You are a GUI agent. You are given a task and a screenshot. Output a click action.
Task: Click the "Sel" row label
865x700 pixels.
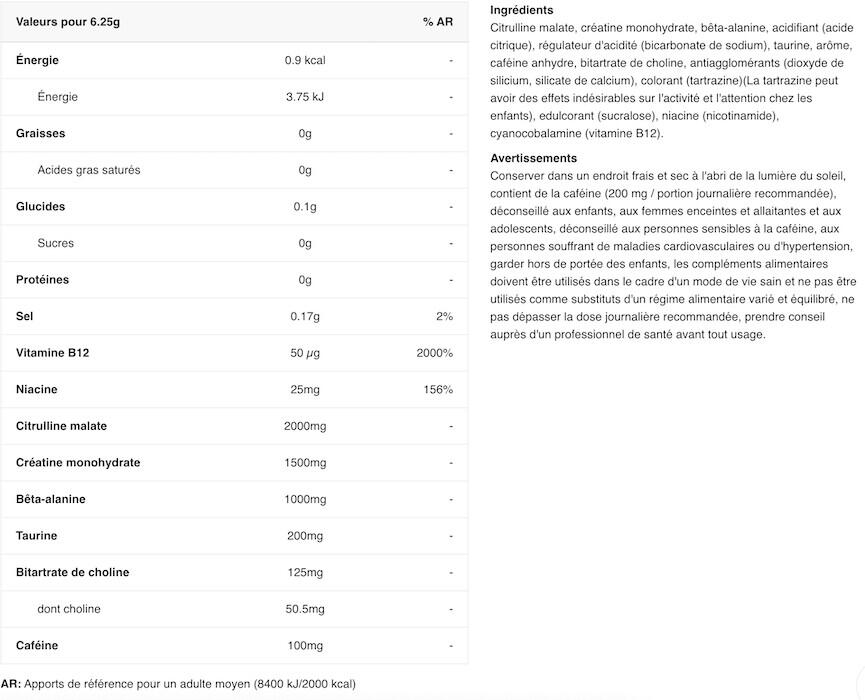click(x=25, y=316)
